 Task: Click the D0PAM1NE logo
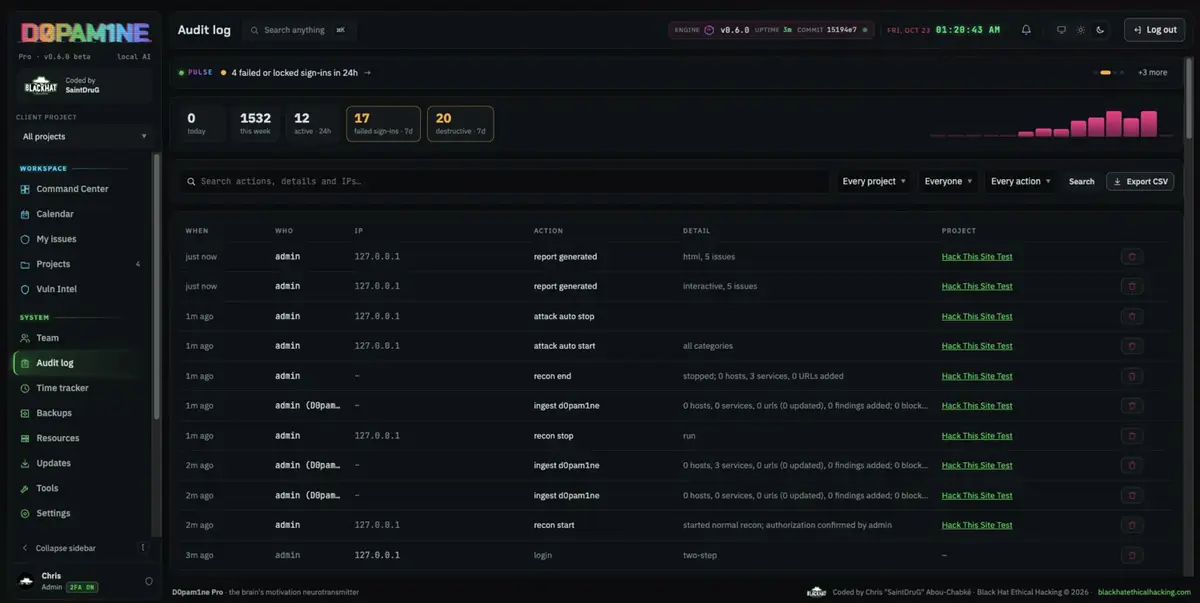point(85,32)
